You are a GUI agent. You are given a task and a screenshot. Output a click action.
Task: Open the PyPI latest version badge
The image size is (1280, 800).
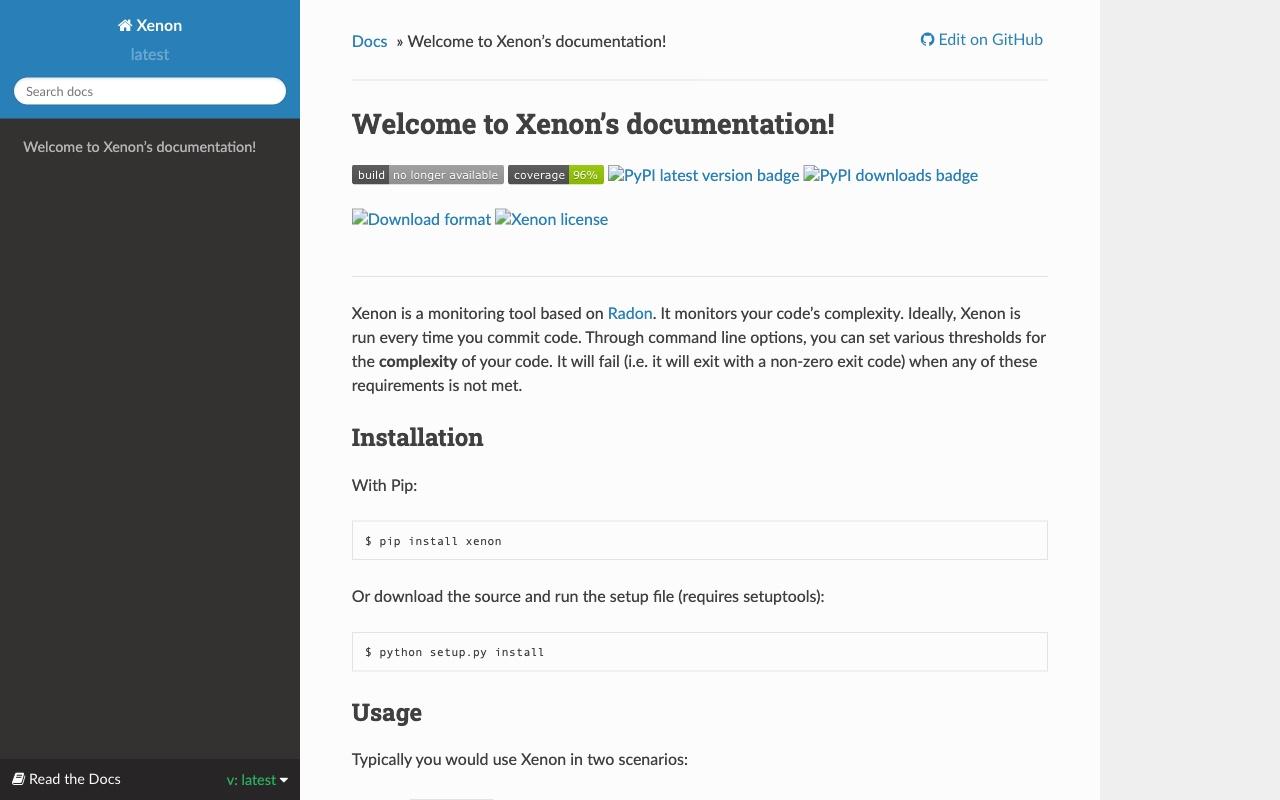point(704,175)
